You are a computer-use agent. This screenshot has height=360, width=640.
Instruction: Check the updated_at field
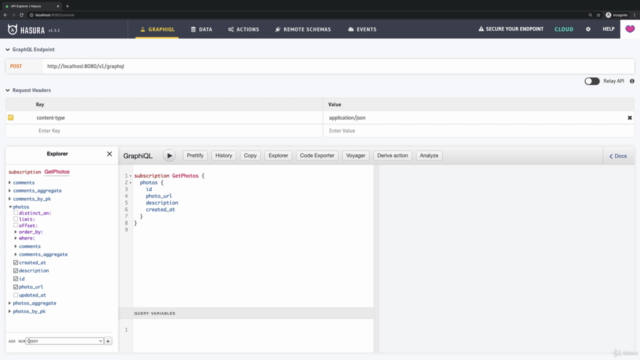[x=16, y=295]
